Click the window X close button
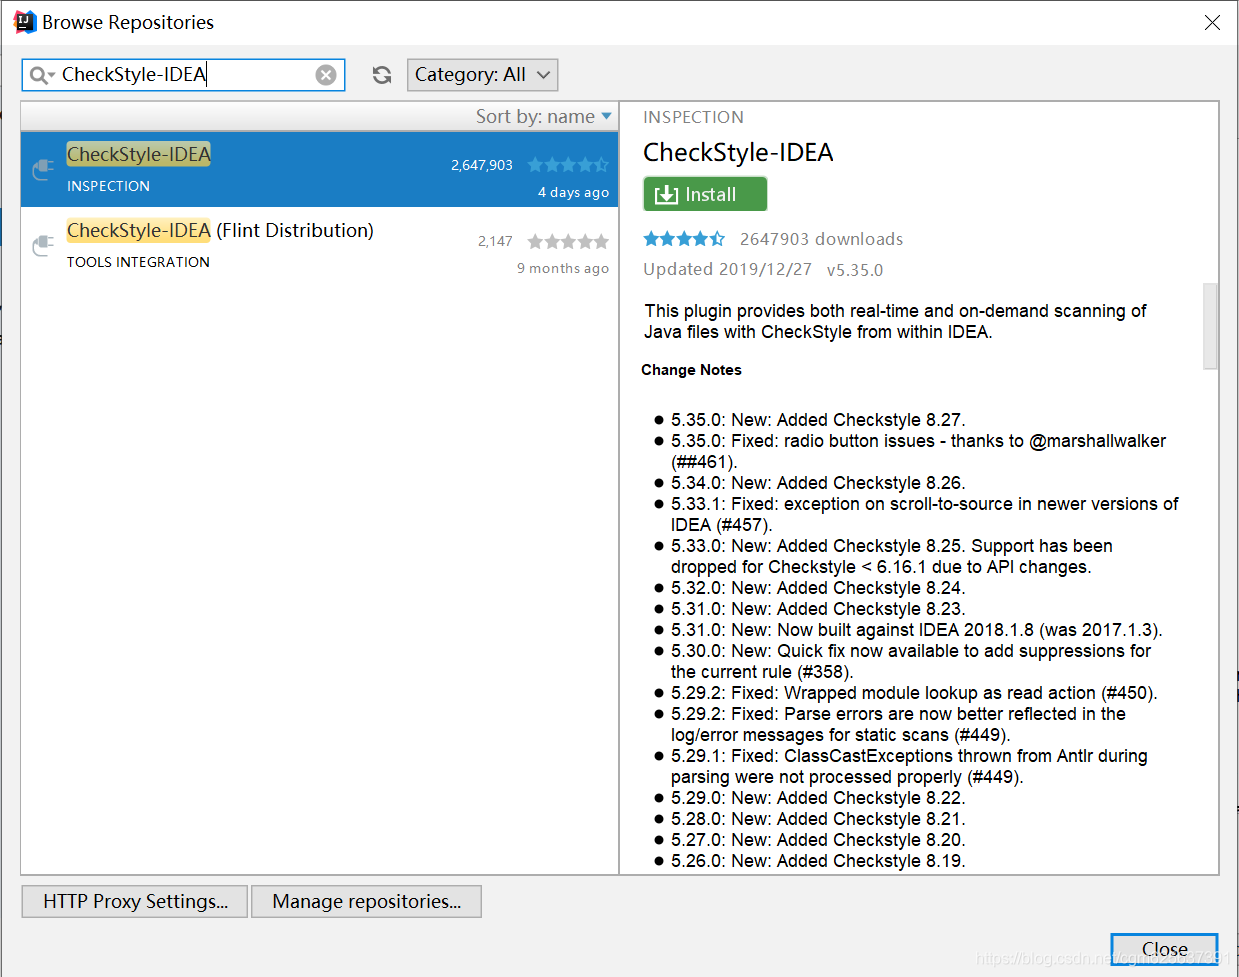Viewport: 1239px width, 977px height. [x=1212, y=22]
